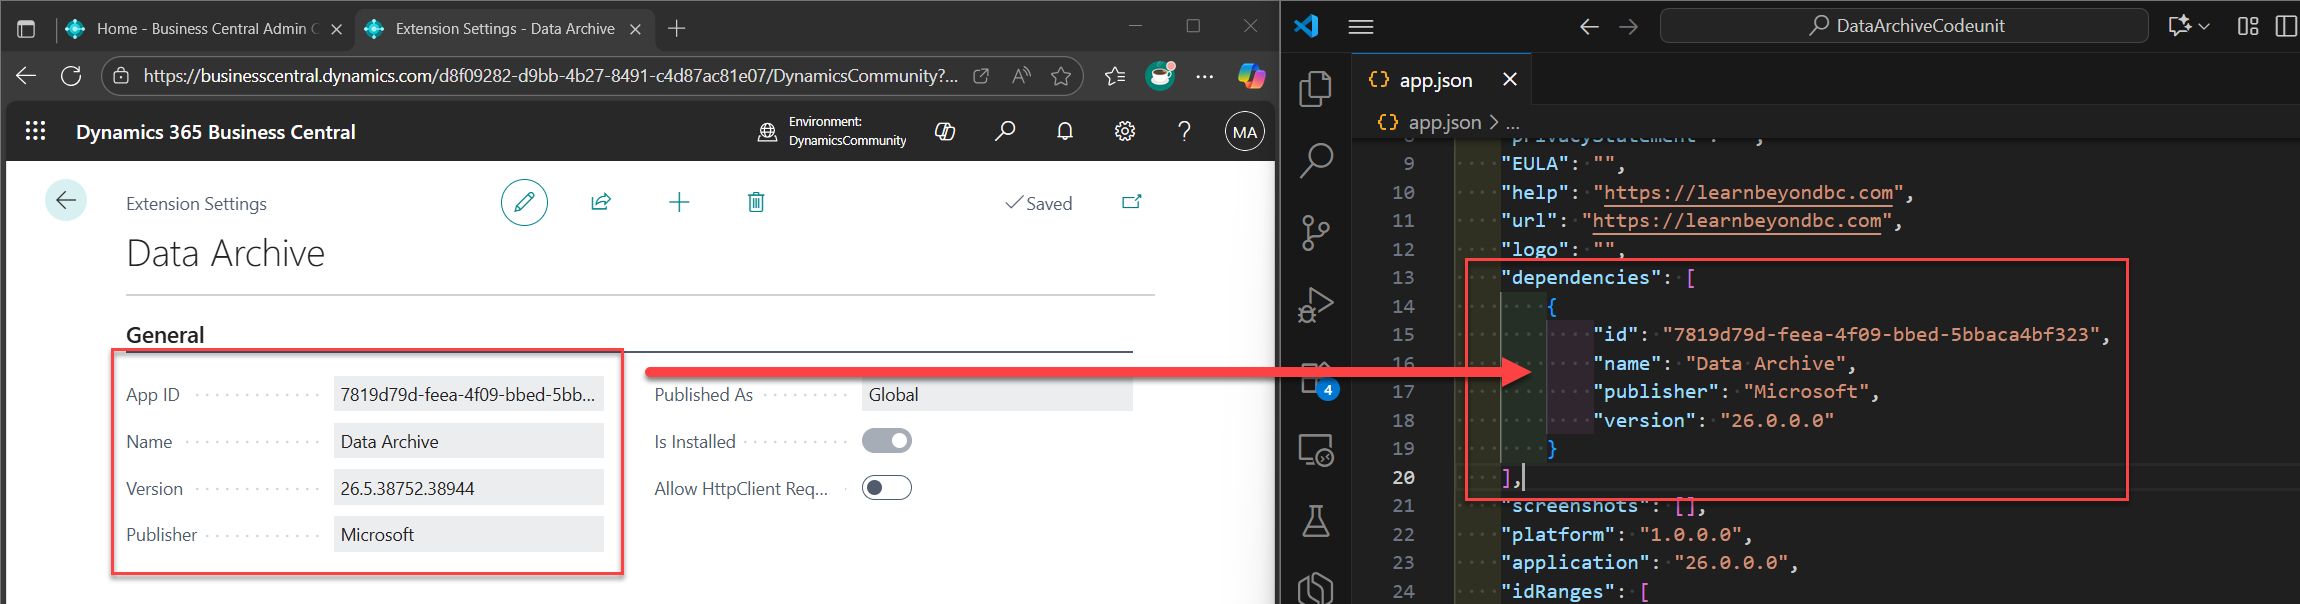Select the app.json editor tab
The width and height of the screenshot is (2300, 604).
tap(1436, 80)
